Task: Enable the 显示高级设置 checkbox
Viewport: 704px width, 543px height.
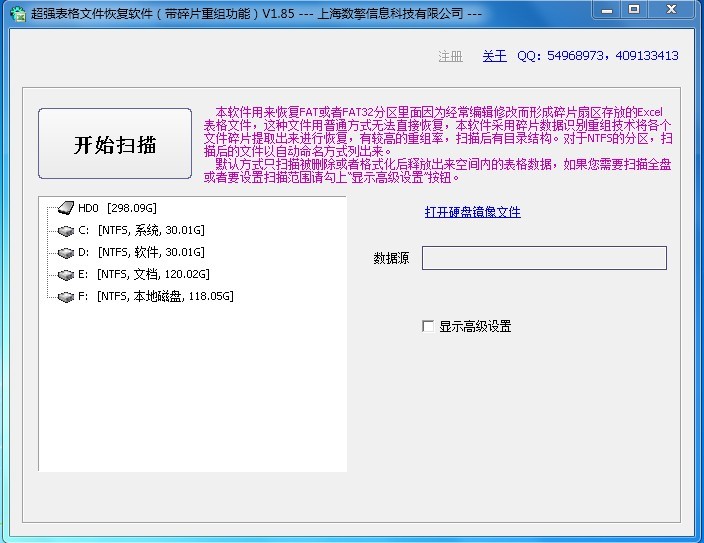Action: coord(428,326)
